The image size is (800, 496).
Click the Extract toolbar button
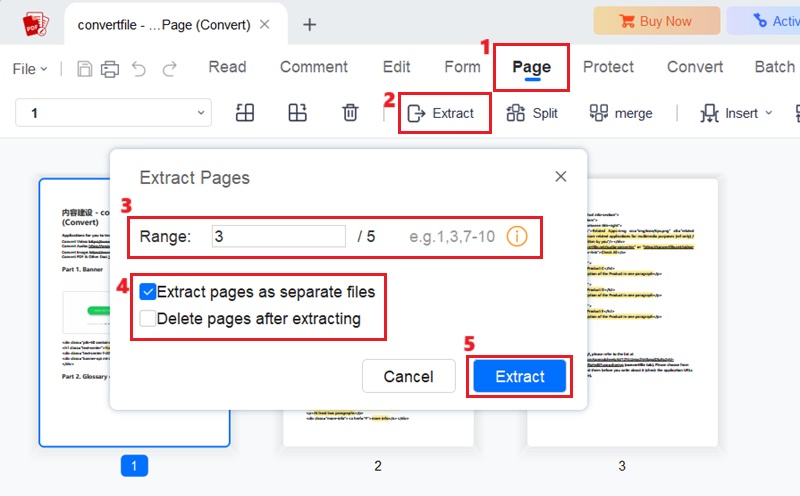[441, 113]
